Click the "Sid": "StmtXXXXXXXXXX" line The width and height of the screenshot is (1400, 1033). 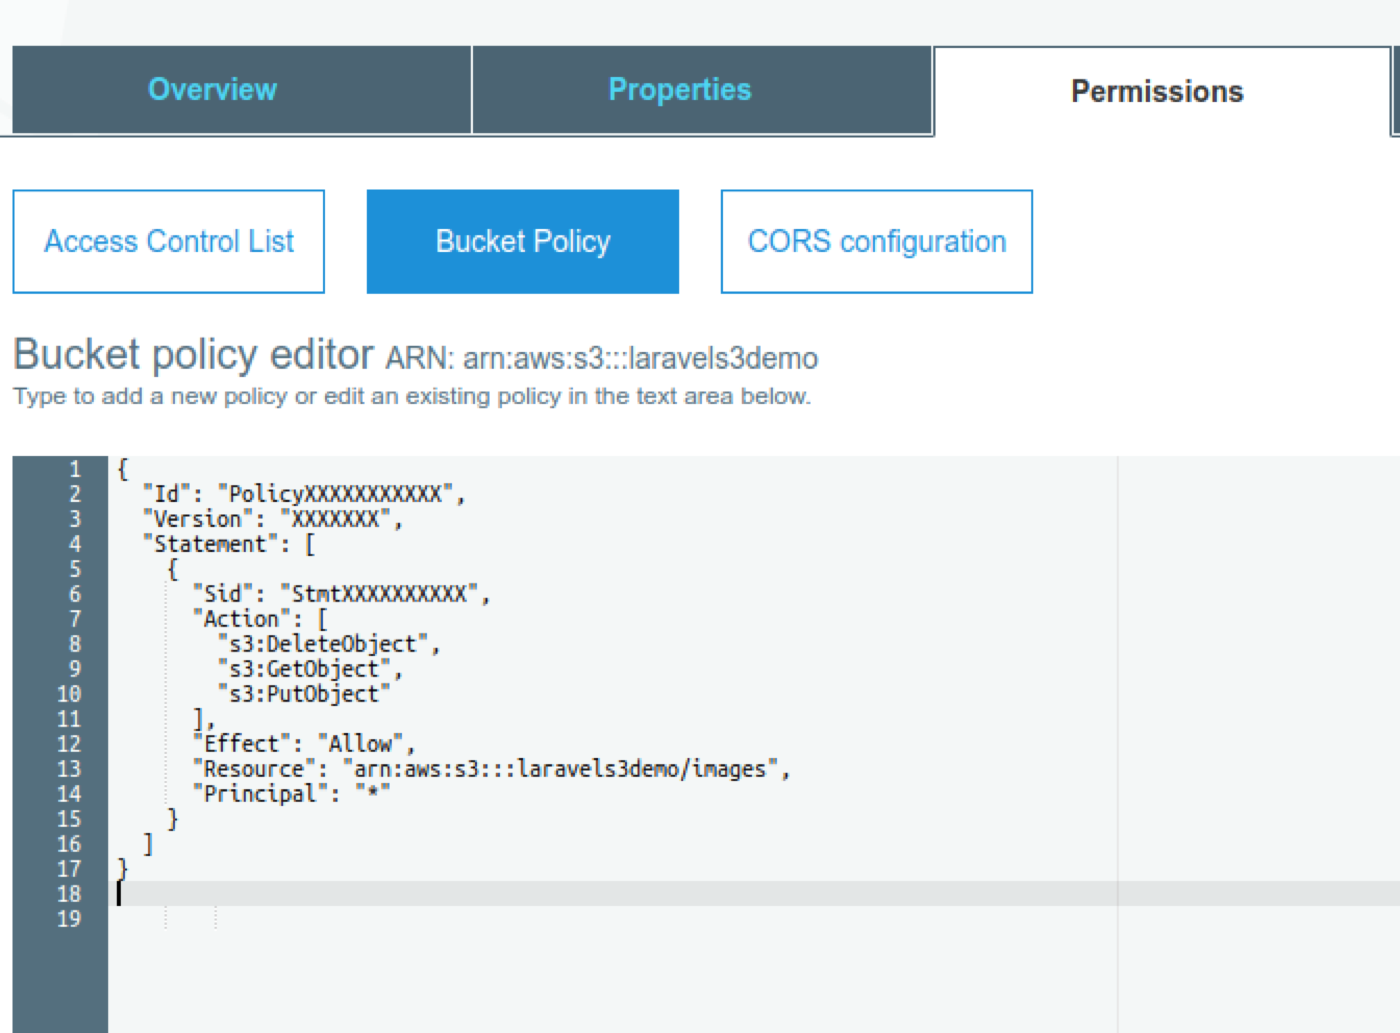(341, 594)
